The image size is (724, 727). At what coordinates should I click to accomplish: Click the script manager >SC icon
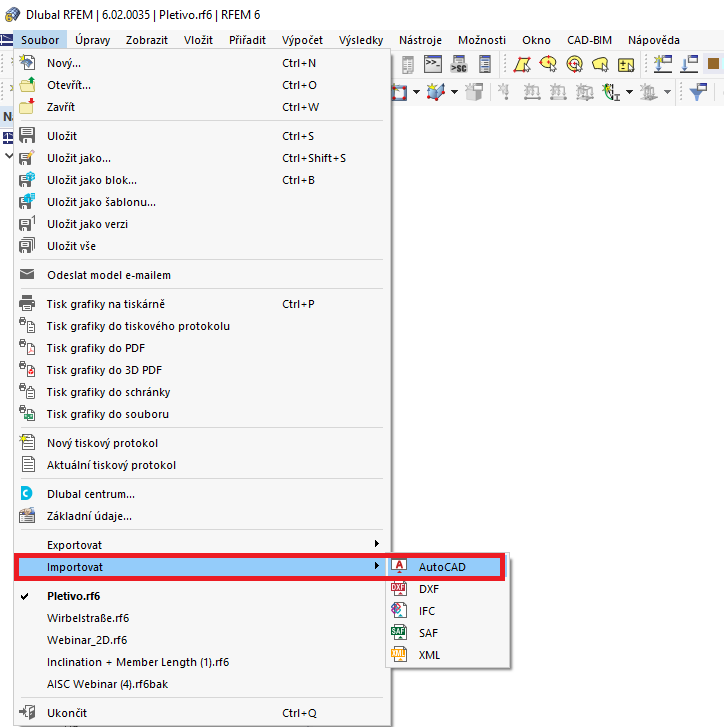[x=459, y=64]
